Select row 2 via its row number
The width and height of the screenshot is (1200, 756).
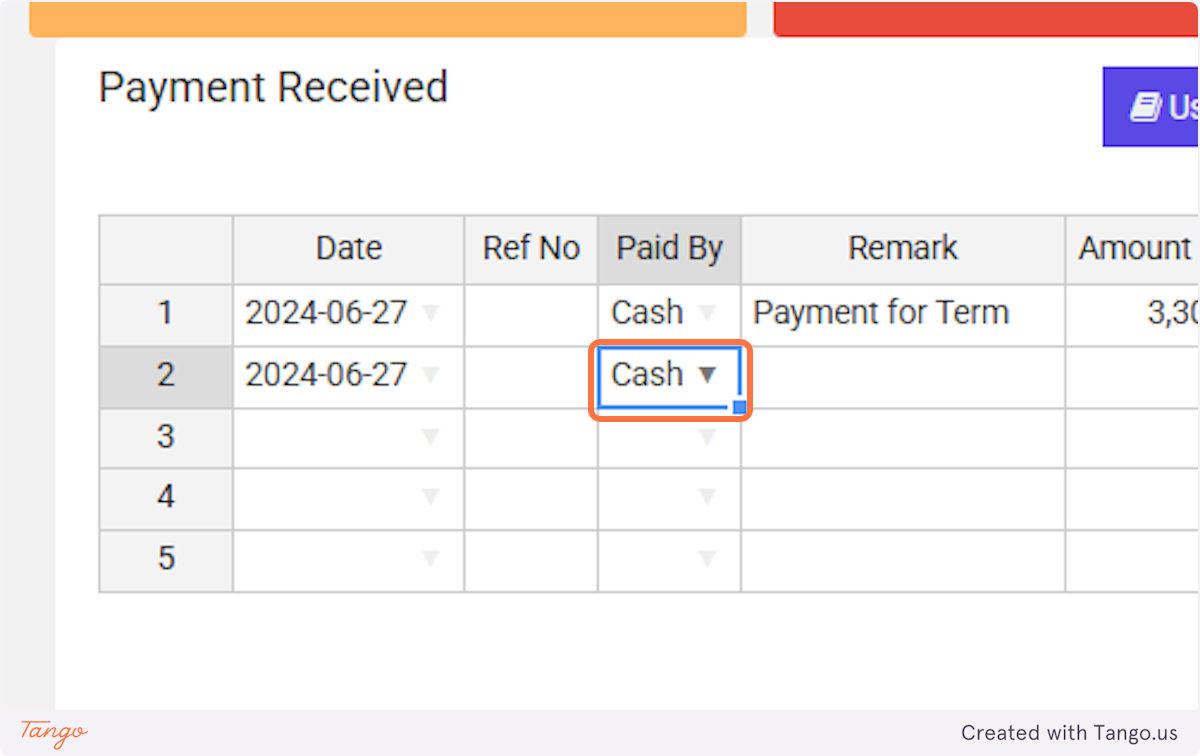(166, 376)
